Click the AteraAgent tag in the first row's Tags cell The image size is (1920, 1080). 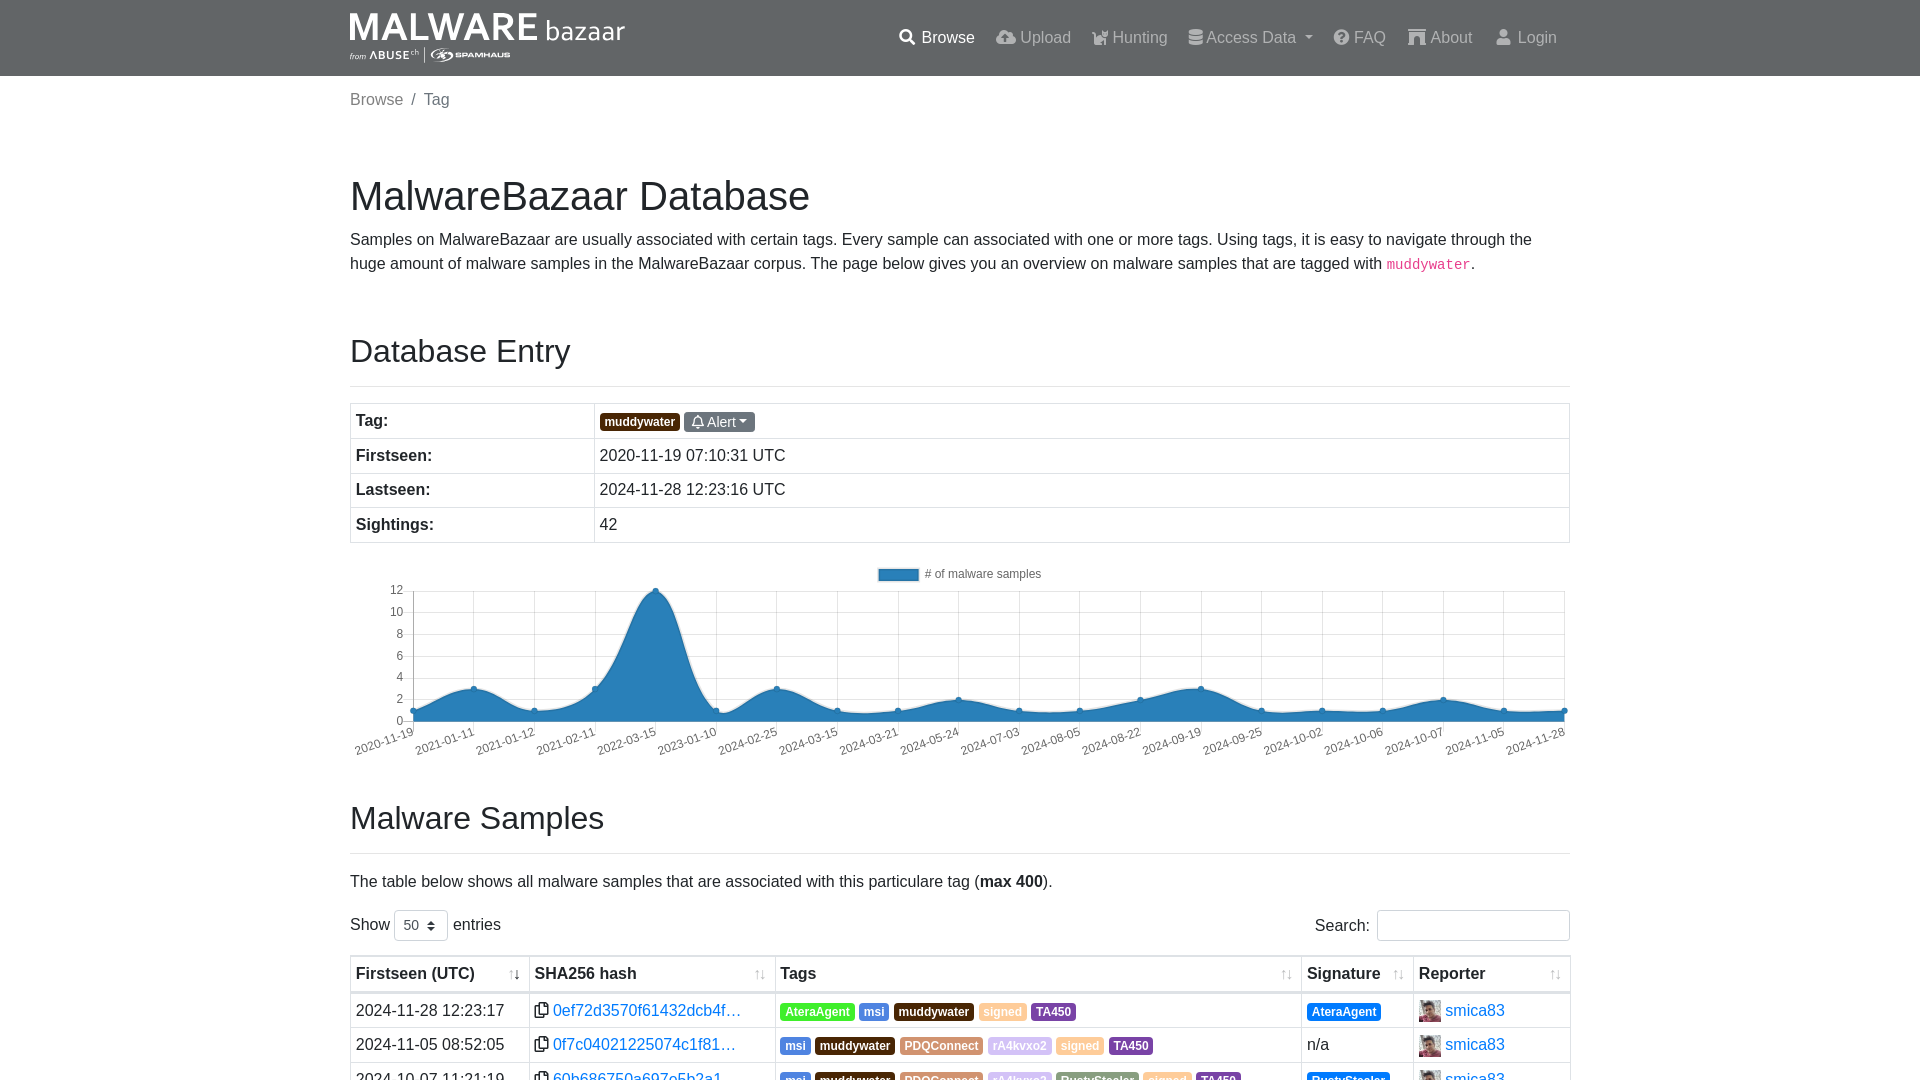[817, 1012]
